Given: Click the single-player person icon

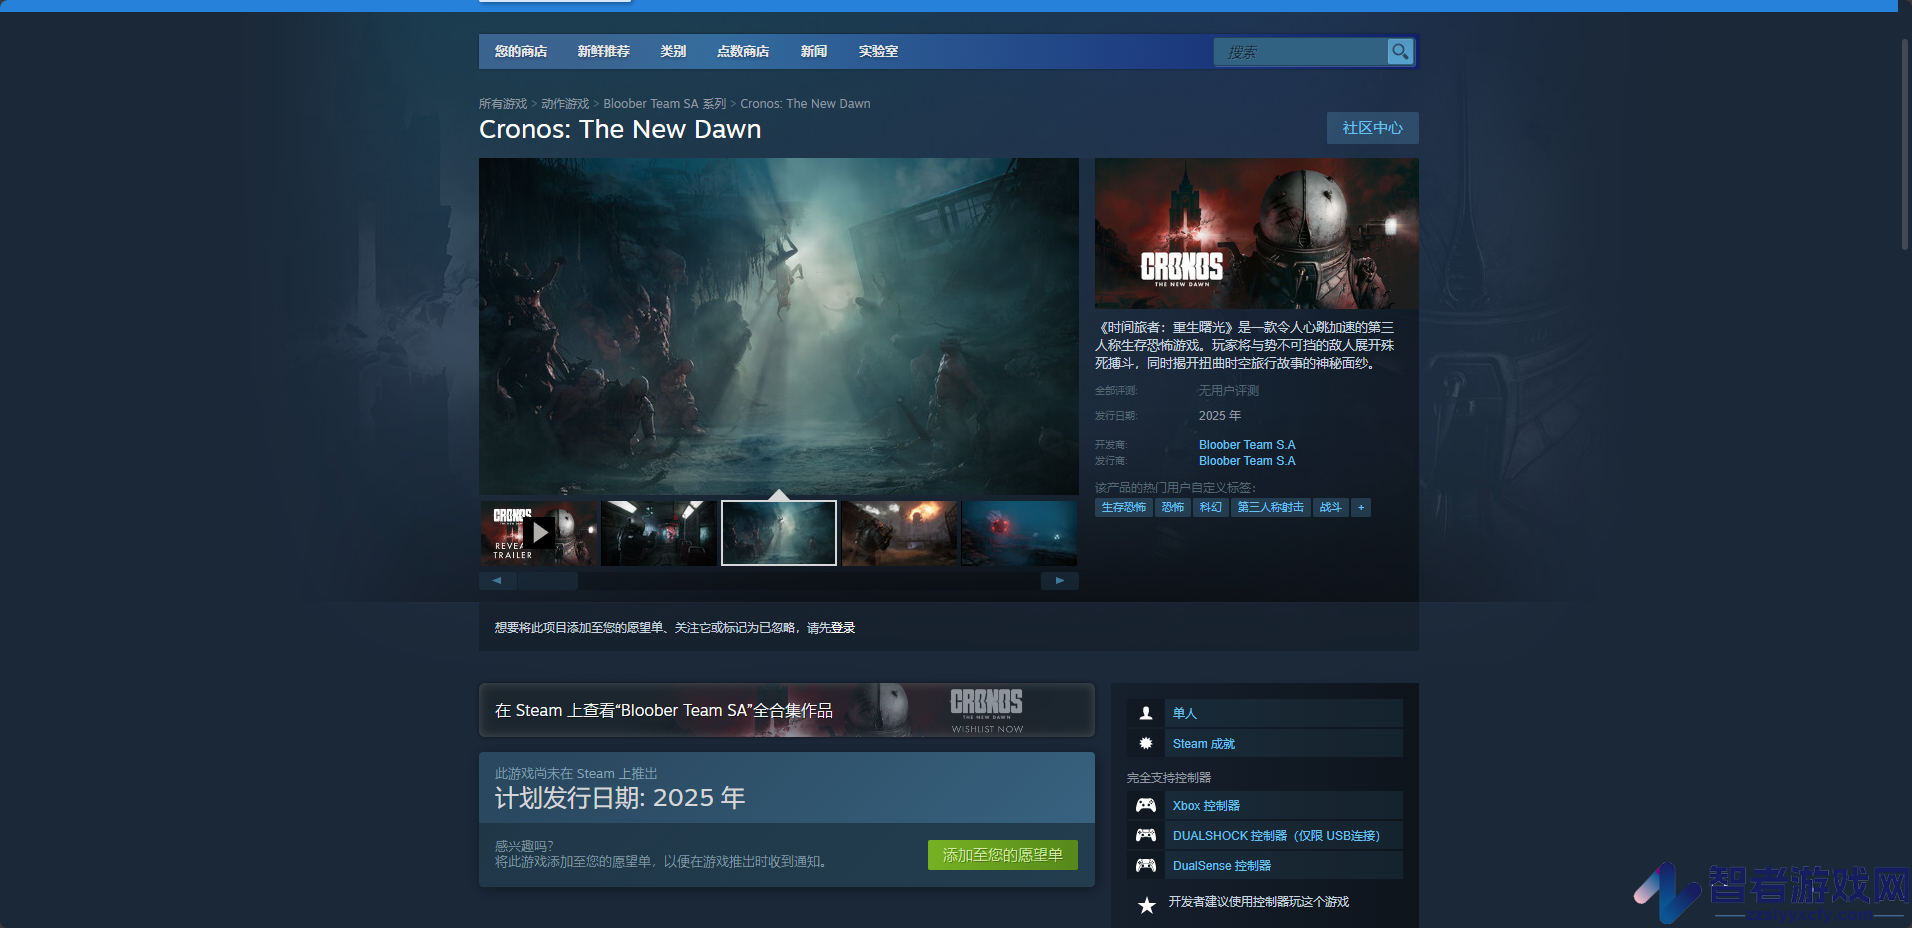Looking at the screenshot, I should (x=1146, y=713).
